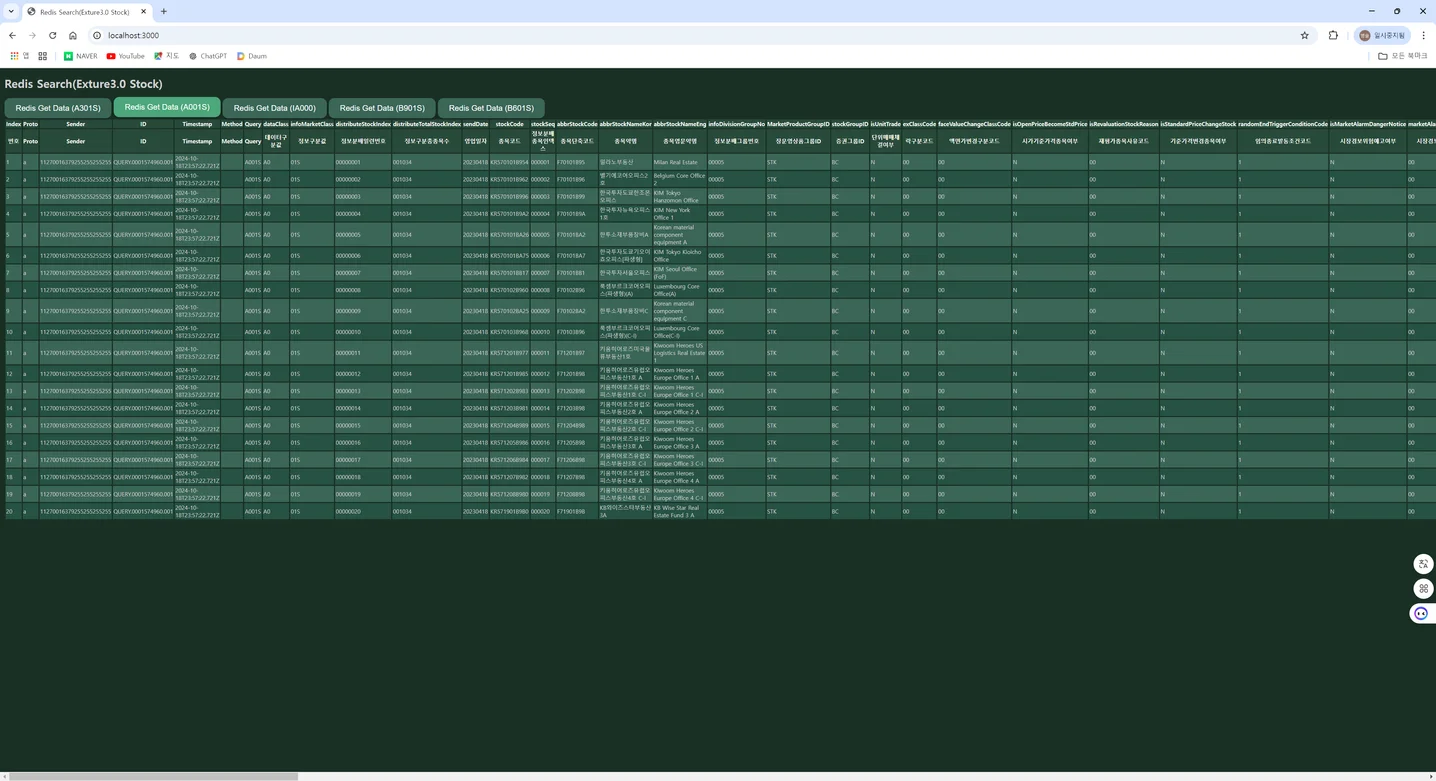
Task: Open the NAVER bookmark
Action: click(x=81, y=56)
